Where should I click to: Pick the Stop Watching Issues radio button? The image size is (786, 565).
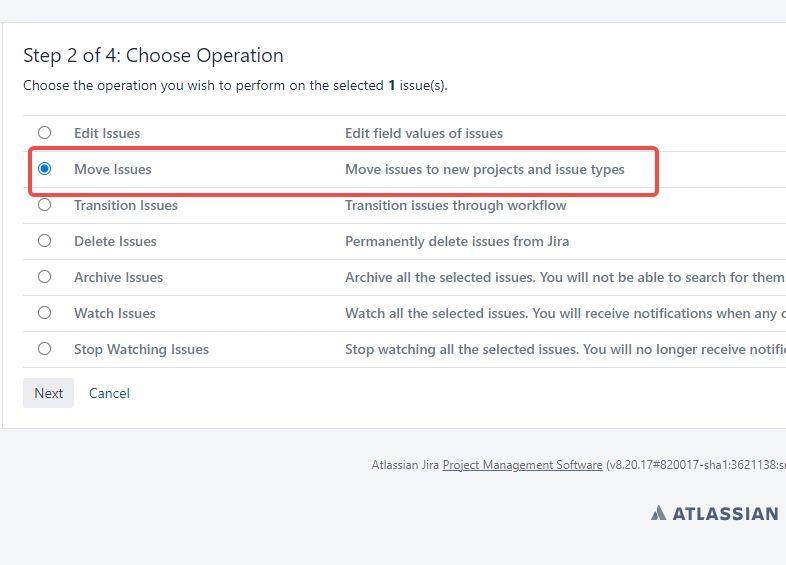45,348
